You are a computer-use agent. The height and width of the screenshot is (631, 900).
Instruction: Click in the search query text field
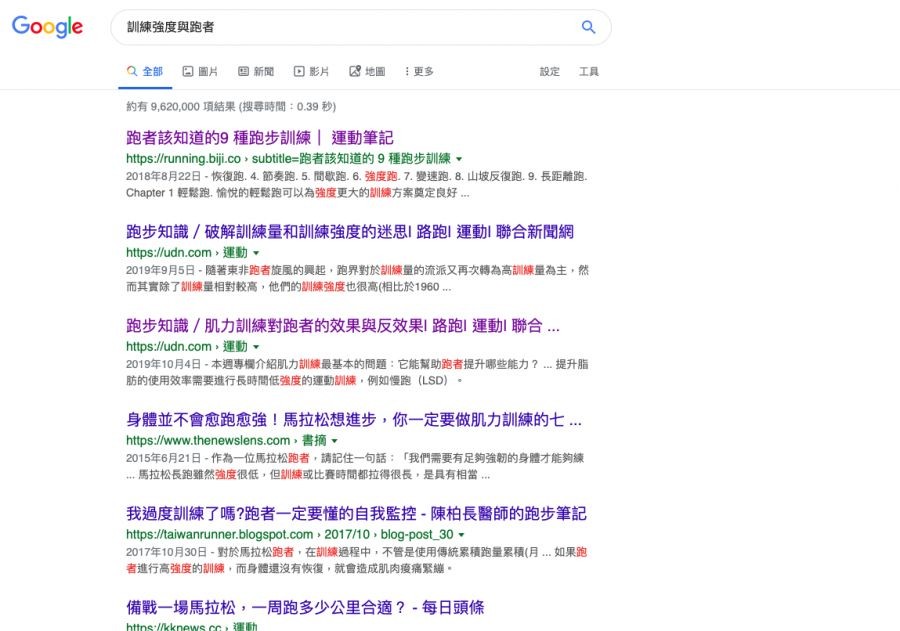(340, 27)
